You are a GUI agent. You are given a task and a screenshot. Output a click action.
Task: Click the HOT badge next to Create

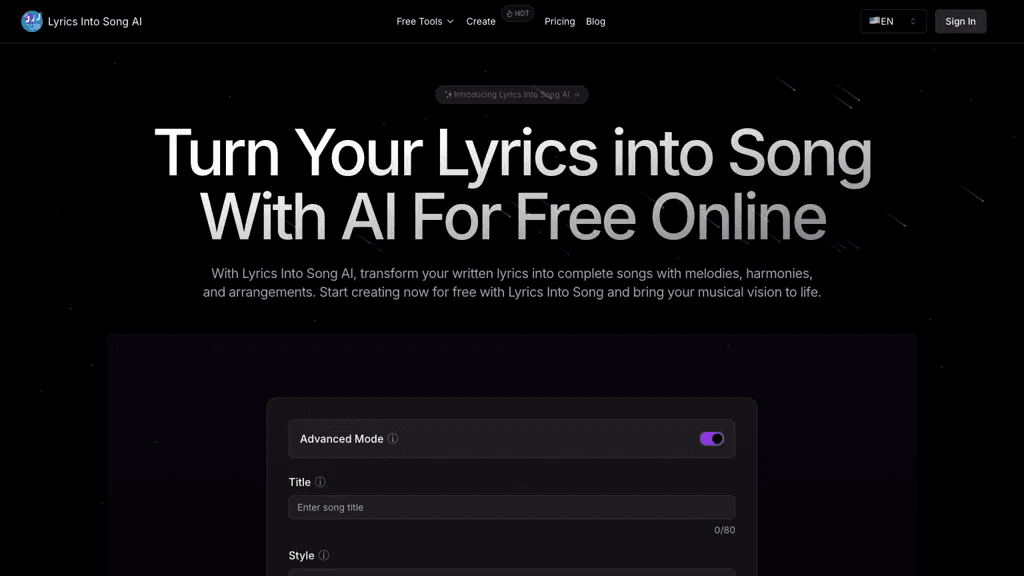(x=517, y=13)
